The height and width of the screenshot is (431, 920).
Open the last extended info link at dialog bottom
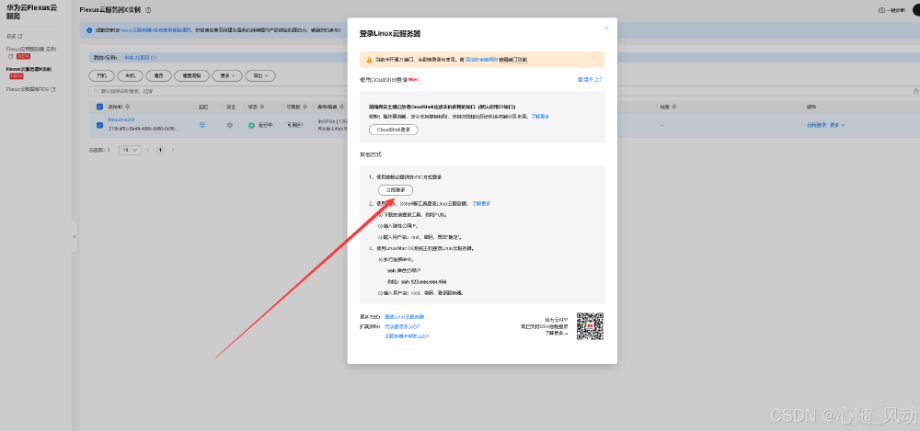[407, 336]
